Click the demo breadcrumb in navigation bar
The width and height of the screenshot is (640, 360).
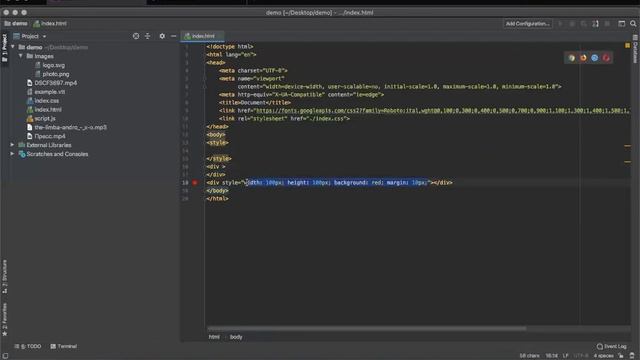click(x=16, y=24)
